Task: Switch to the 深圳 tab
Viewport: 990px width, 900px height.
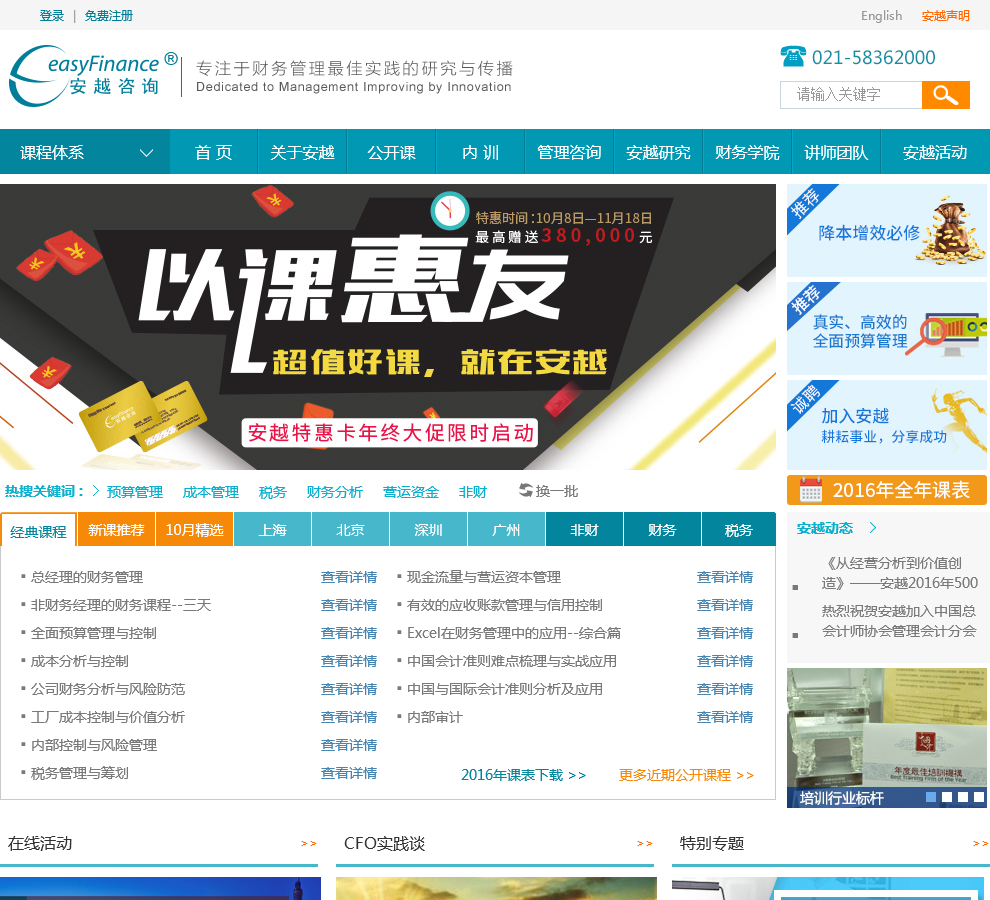Action: tap(429, 529)
